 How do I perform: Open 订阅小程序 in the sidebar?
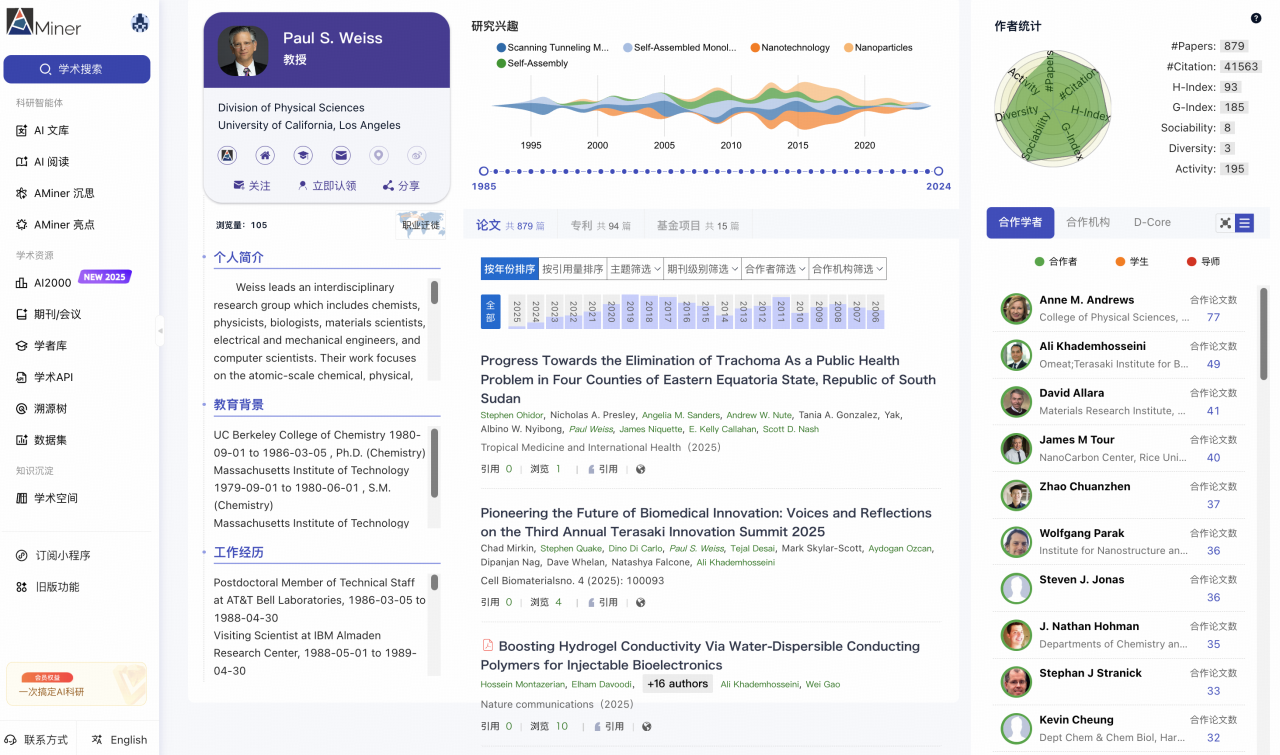coord(53,555)
